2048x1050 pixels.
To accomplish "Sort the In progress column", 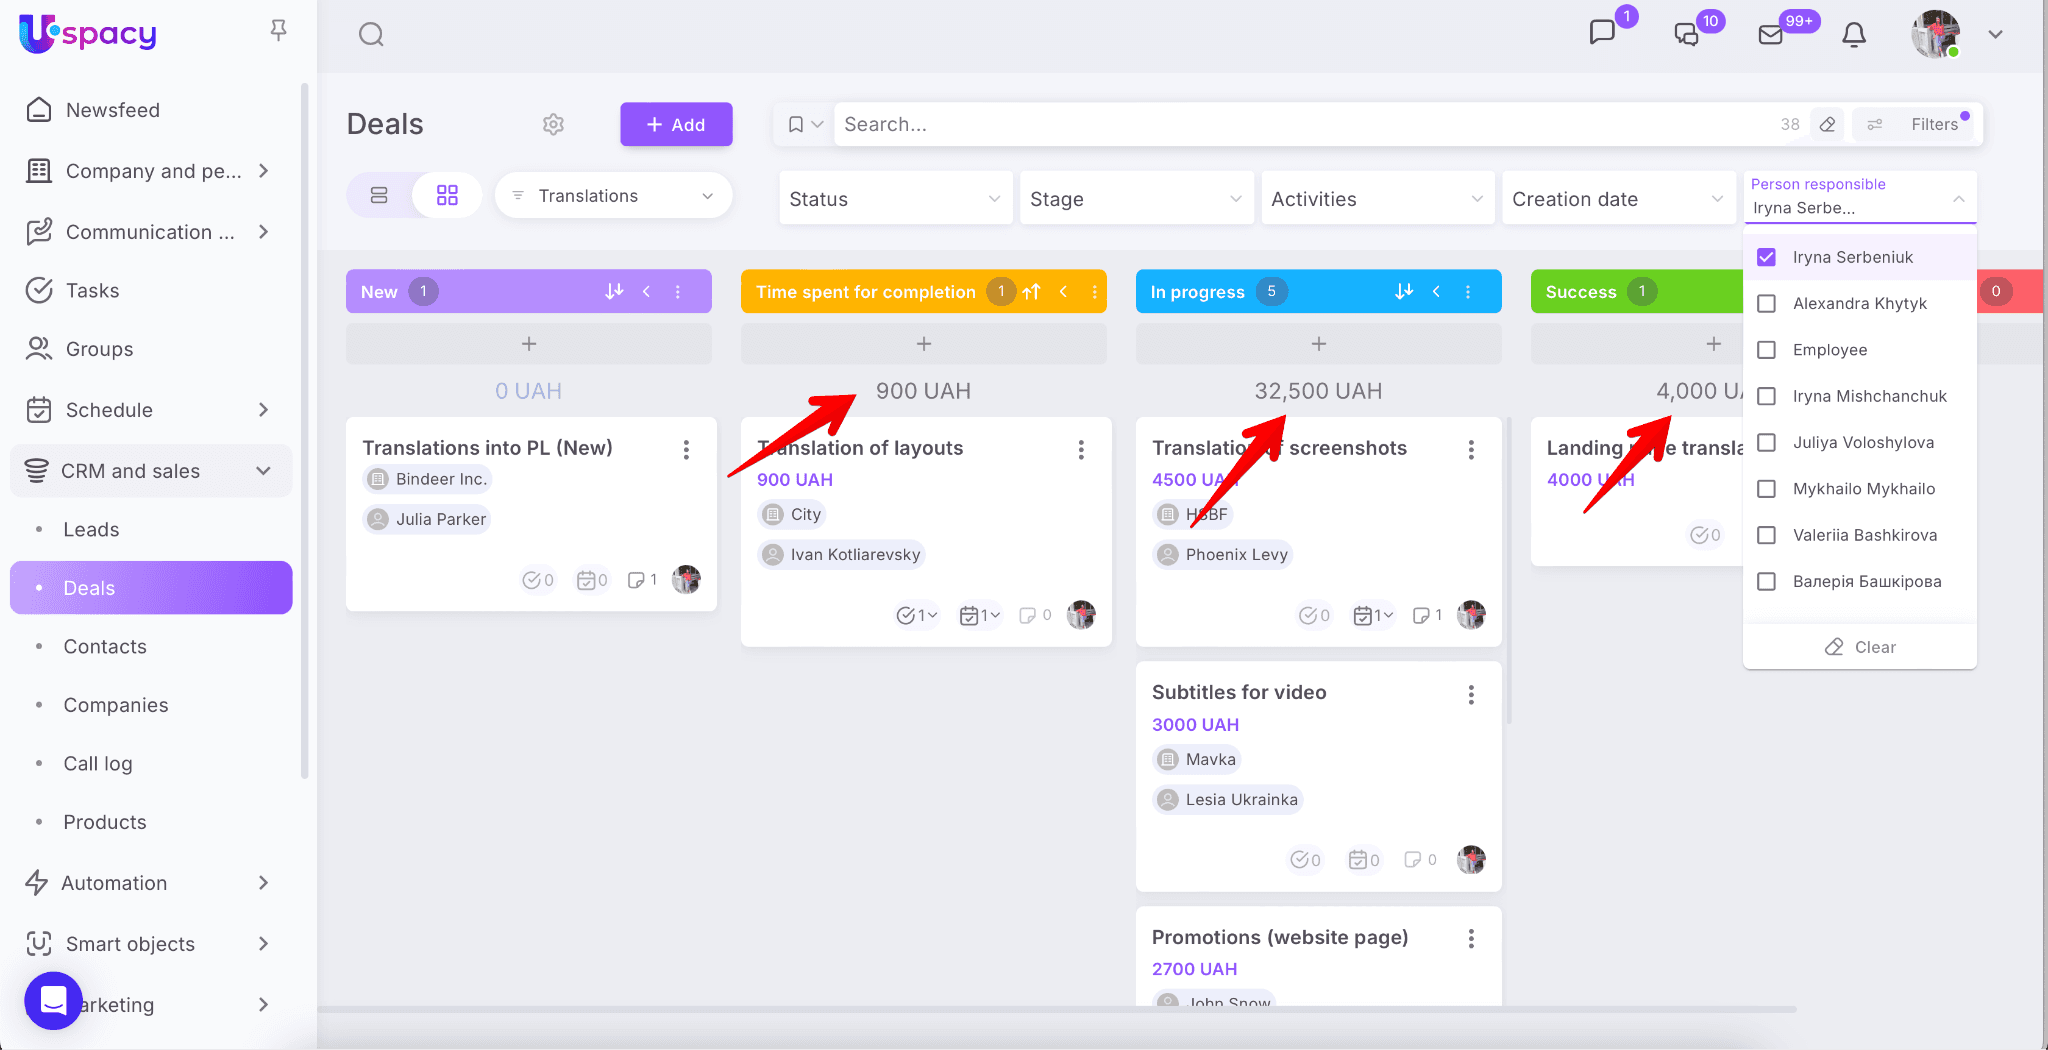I will click(1404, 291).
